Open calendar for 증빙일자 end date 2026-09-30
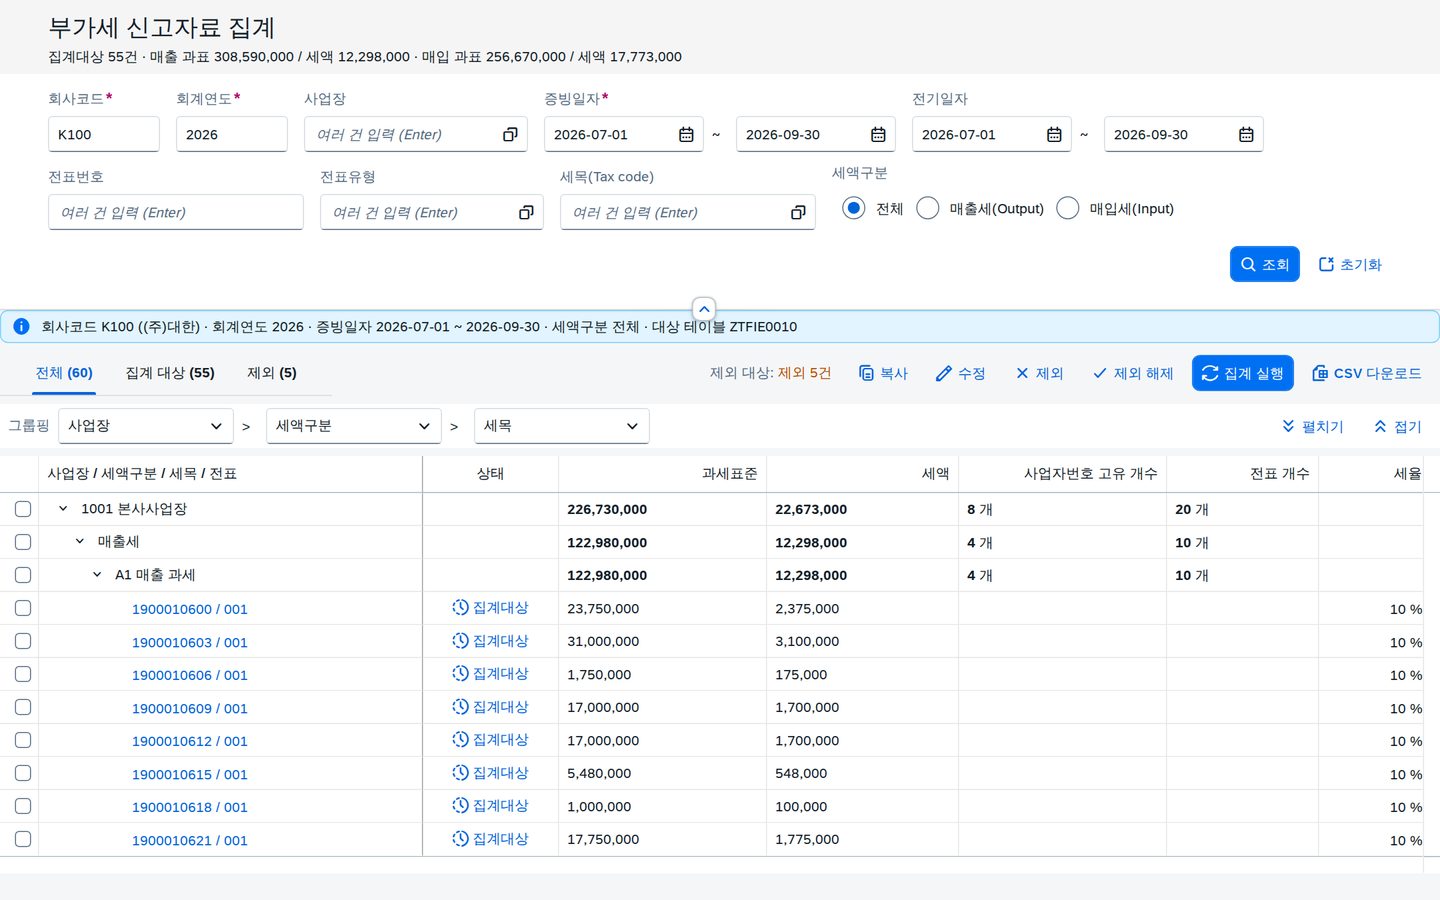Viewport: 1440px width, 900px height. 878,134
